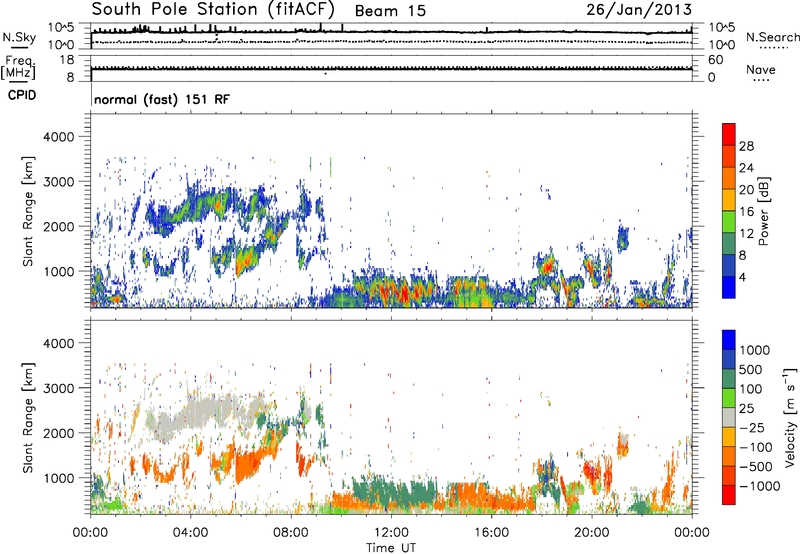Click the "08:00" time axis label

click(x=290, y=533)
